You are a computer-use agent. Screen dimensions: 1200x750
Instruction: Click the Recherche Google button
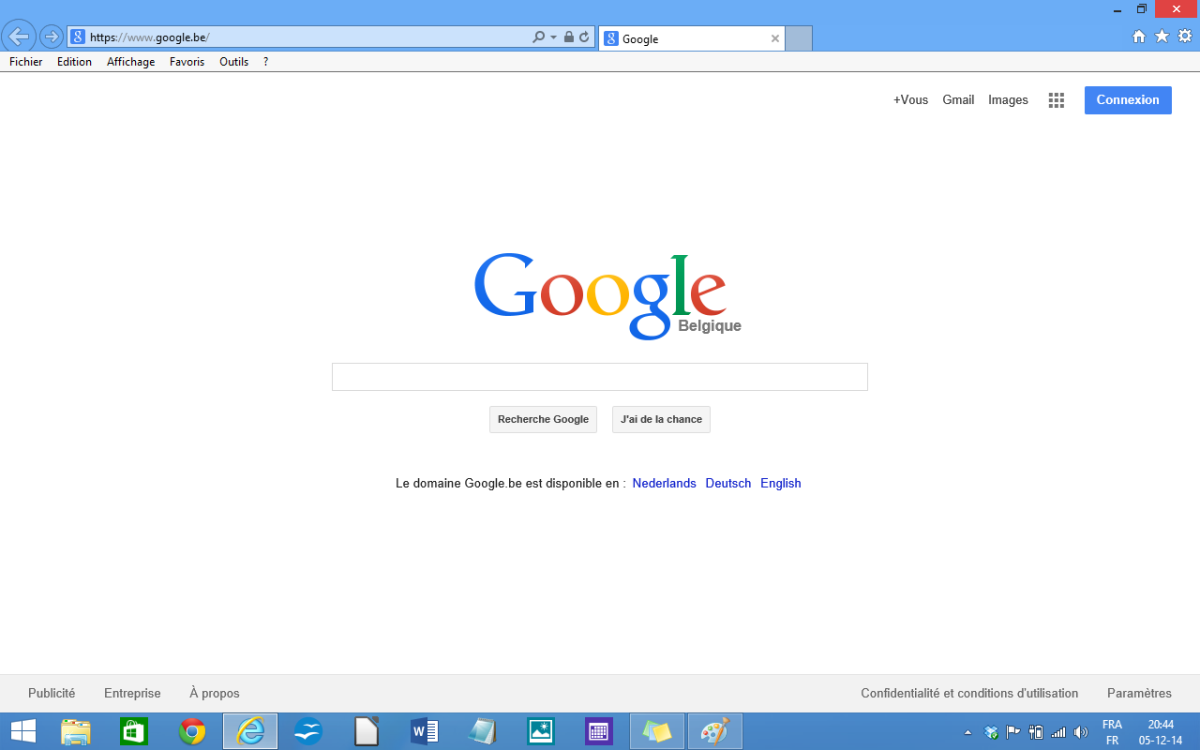click(543, 419)
